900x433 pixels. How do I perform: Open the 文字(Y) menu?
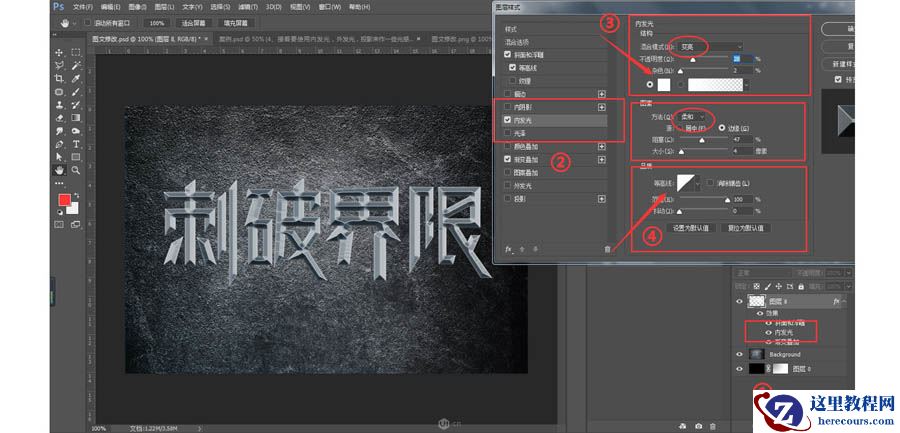click(x=192, y=7)
